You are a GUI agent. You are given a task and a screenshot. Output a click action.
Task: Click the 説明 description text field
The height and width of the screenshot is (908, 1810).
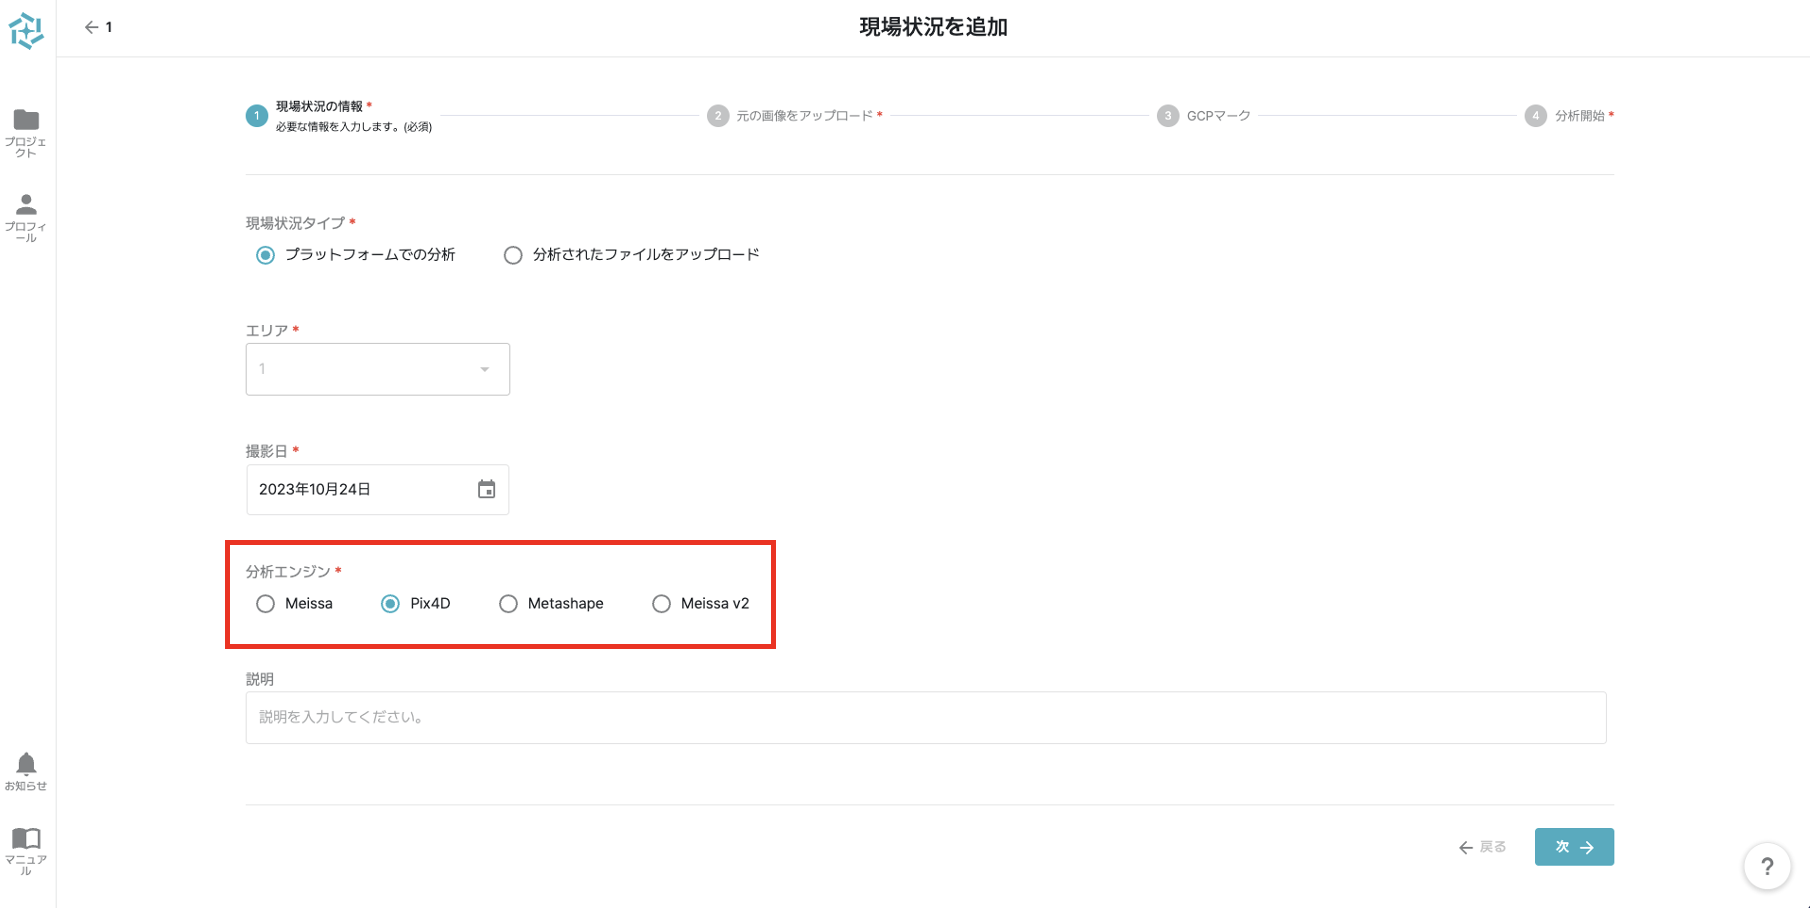pos(925,717)
